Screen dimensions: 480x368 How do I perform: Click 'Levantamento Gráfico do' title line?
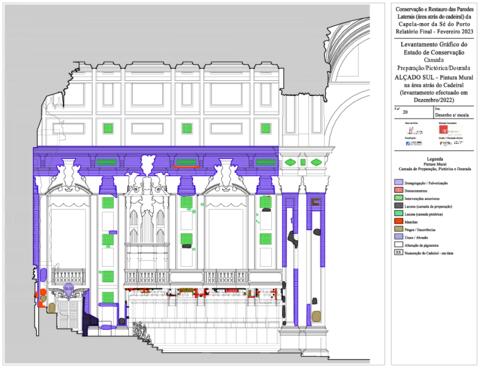[434, 44]
